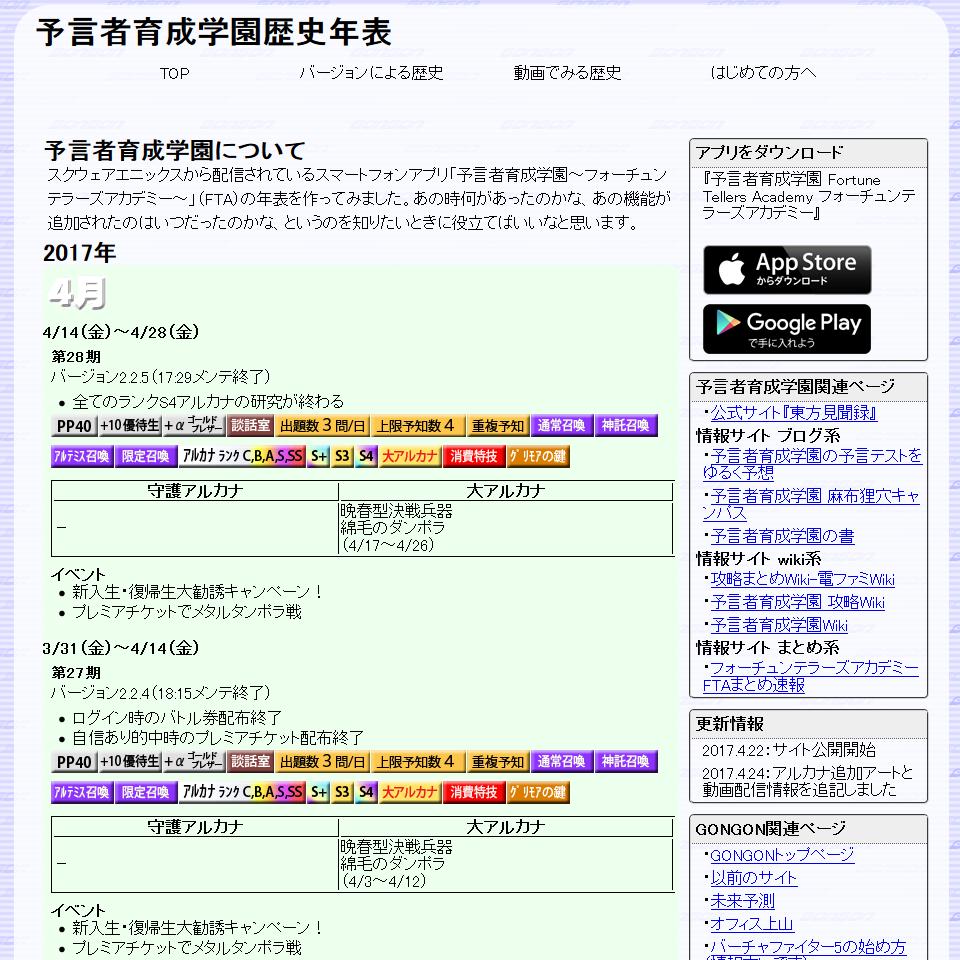Open the GONGONトップページ link
Image resolution: width=960 pixels, height=960 pixels.
[782, 855]
